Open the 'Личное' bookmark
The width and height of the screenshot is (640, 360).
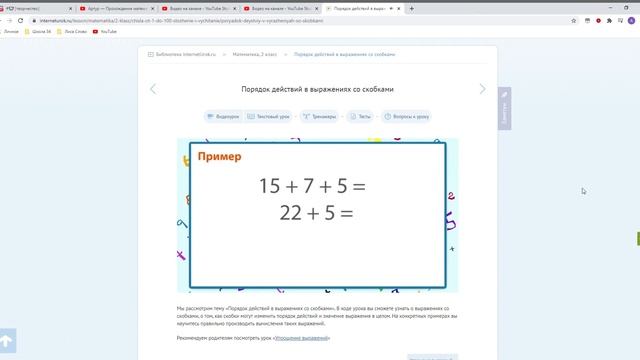pos(10,31)
